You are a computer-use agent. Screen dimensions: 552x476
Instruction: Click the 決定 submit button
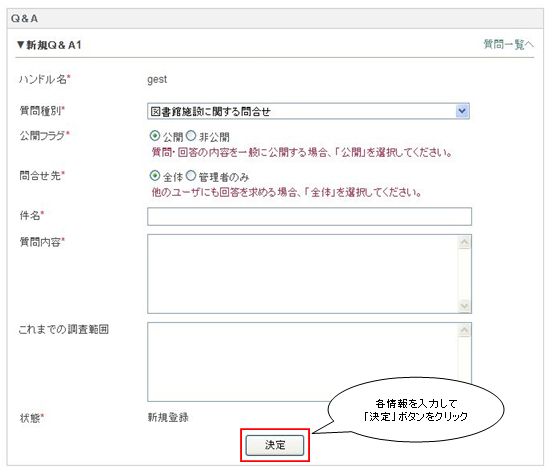tap(275, 445)
